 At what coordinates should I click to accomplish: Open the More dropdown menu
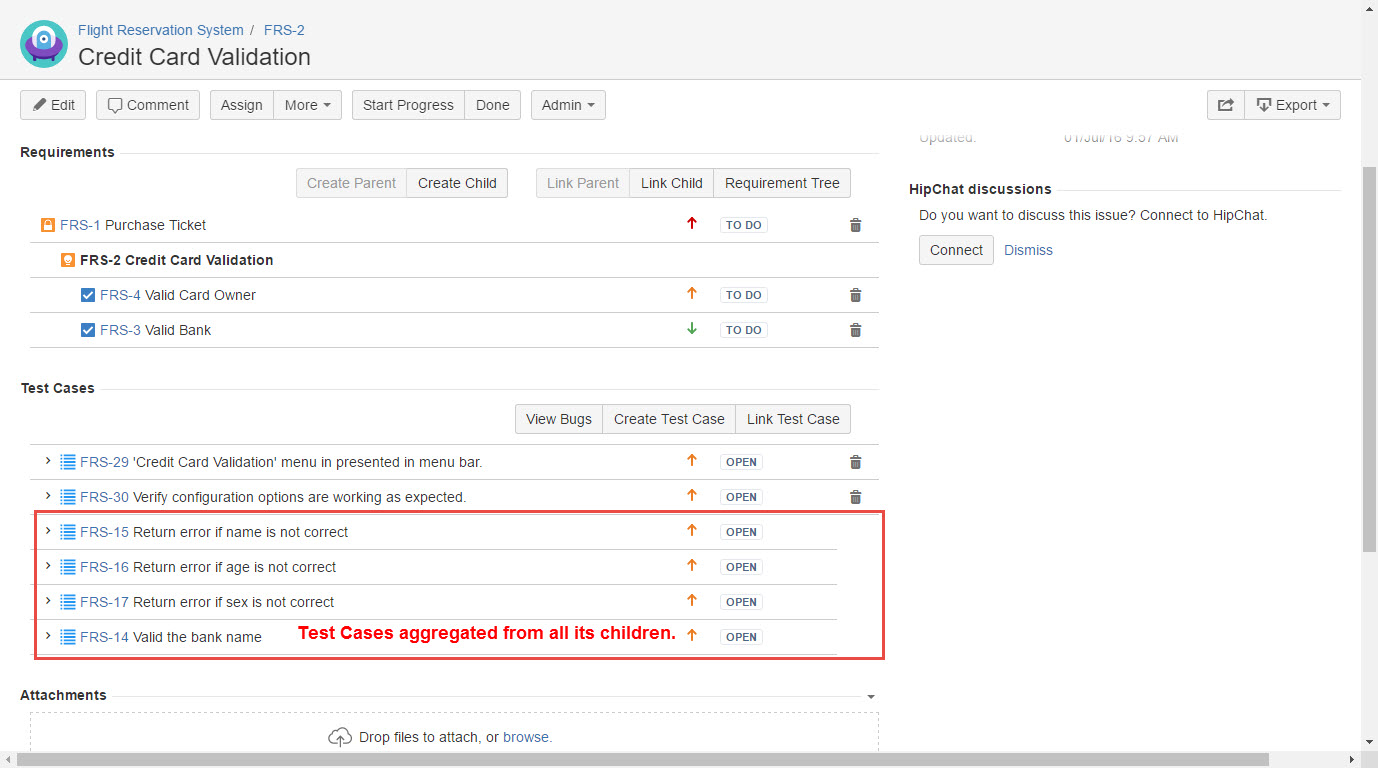pyautogui.click(x=307, y=105)
